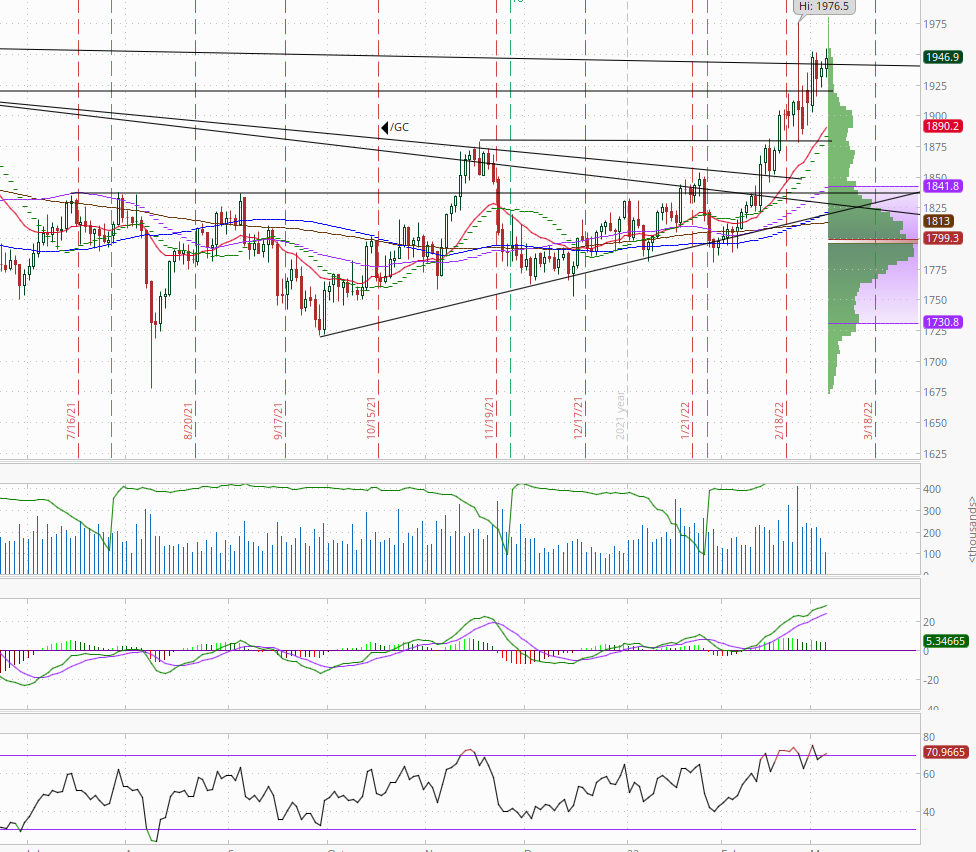Click the green 1946.9 last-price label

click(x=942, y=57)
